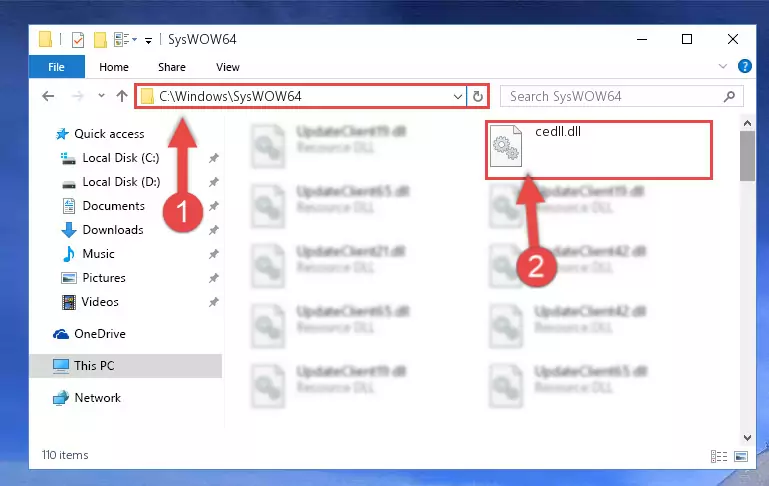Image resolution: width=769 pixels, height=486 pixels.
Task: Click the New folder icon in title bar
Action: coord(100,39)
